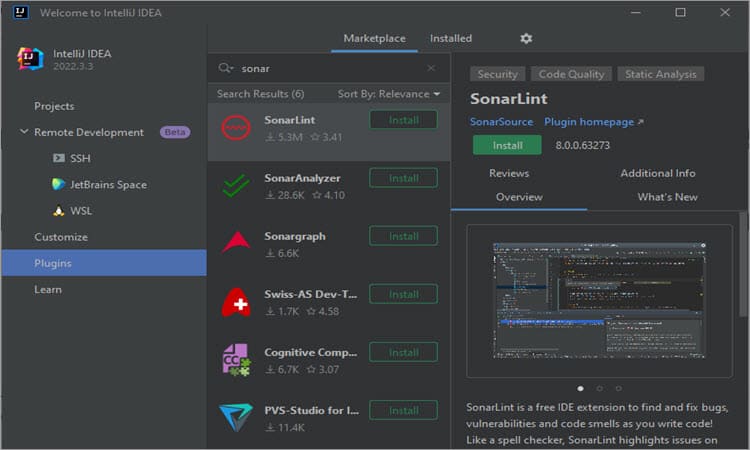Switch to the Marketplace tab
The image size is (750, 450).
click(x=374, y=38)
